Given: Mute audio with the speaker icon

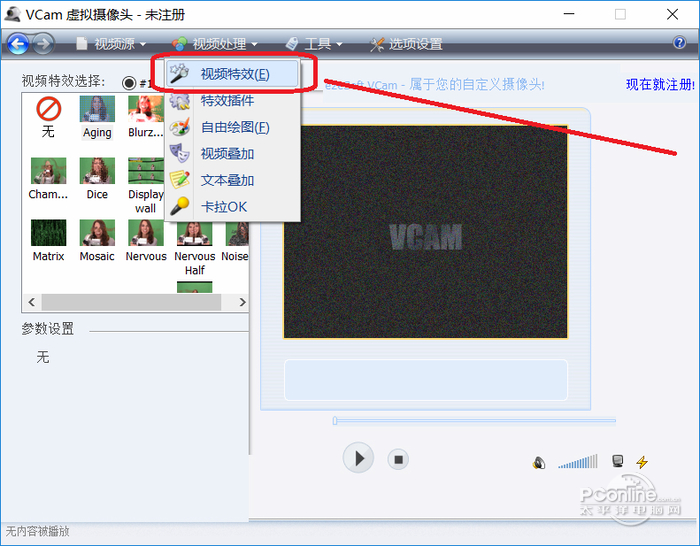Looking at the screenshot, I should click(x=539, y=463).
